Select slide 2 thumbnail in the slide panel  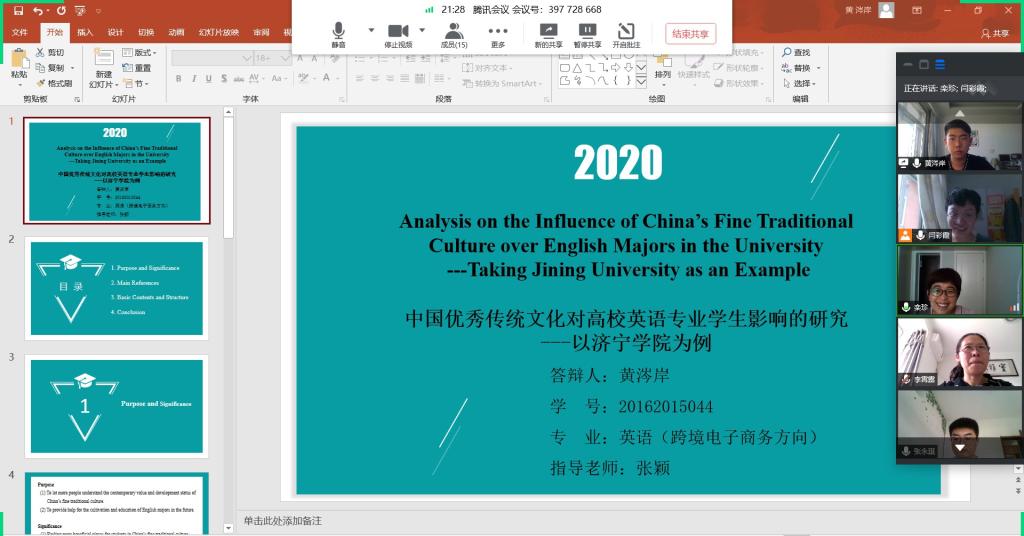(x=116, y=287)
